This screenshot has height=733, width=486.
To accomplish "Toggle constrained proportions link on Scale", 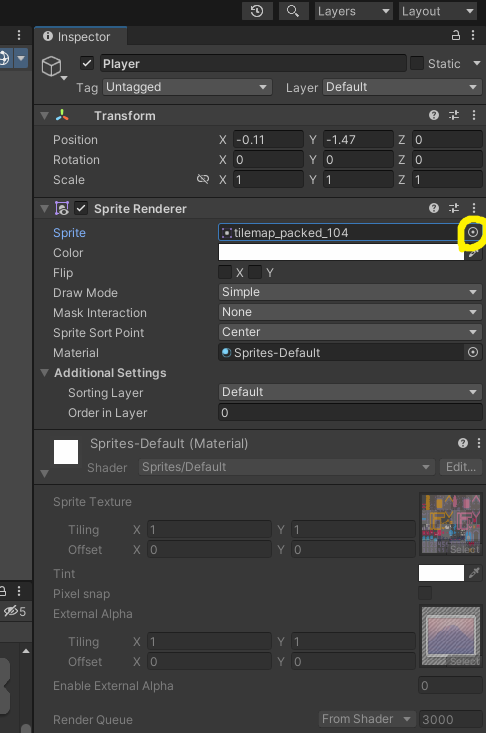I will point(203,179).
